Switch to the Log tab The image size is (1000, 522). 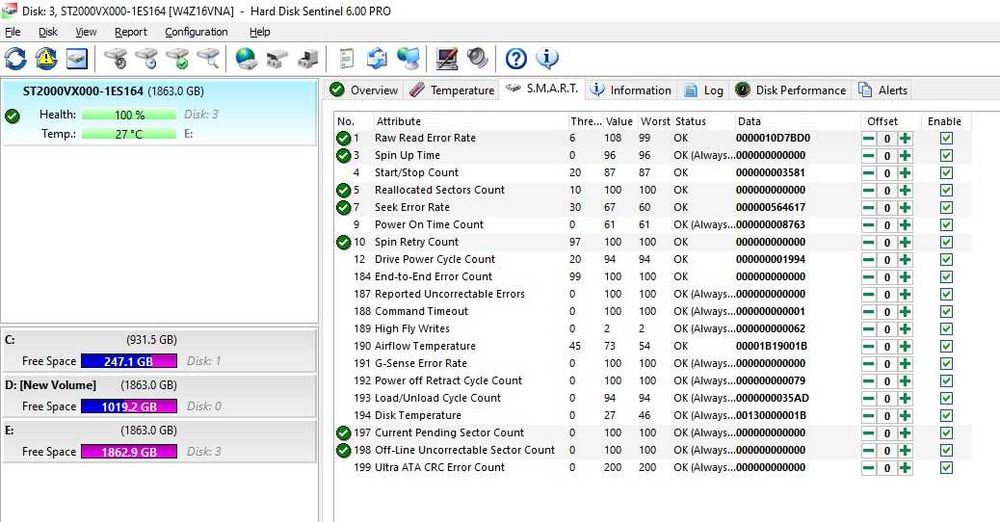click(x=703, y=90)
